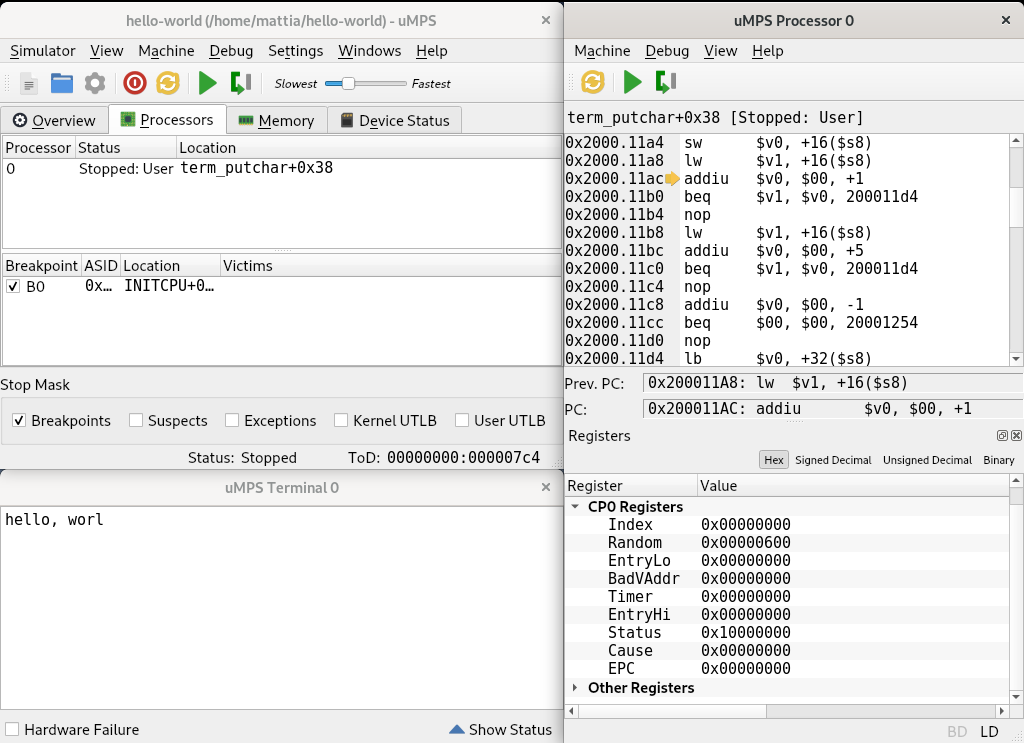Click the green play icon in the main toolbar
1024x743 pixels.
coord(207,84)
